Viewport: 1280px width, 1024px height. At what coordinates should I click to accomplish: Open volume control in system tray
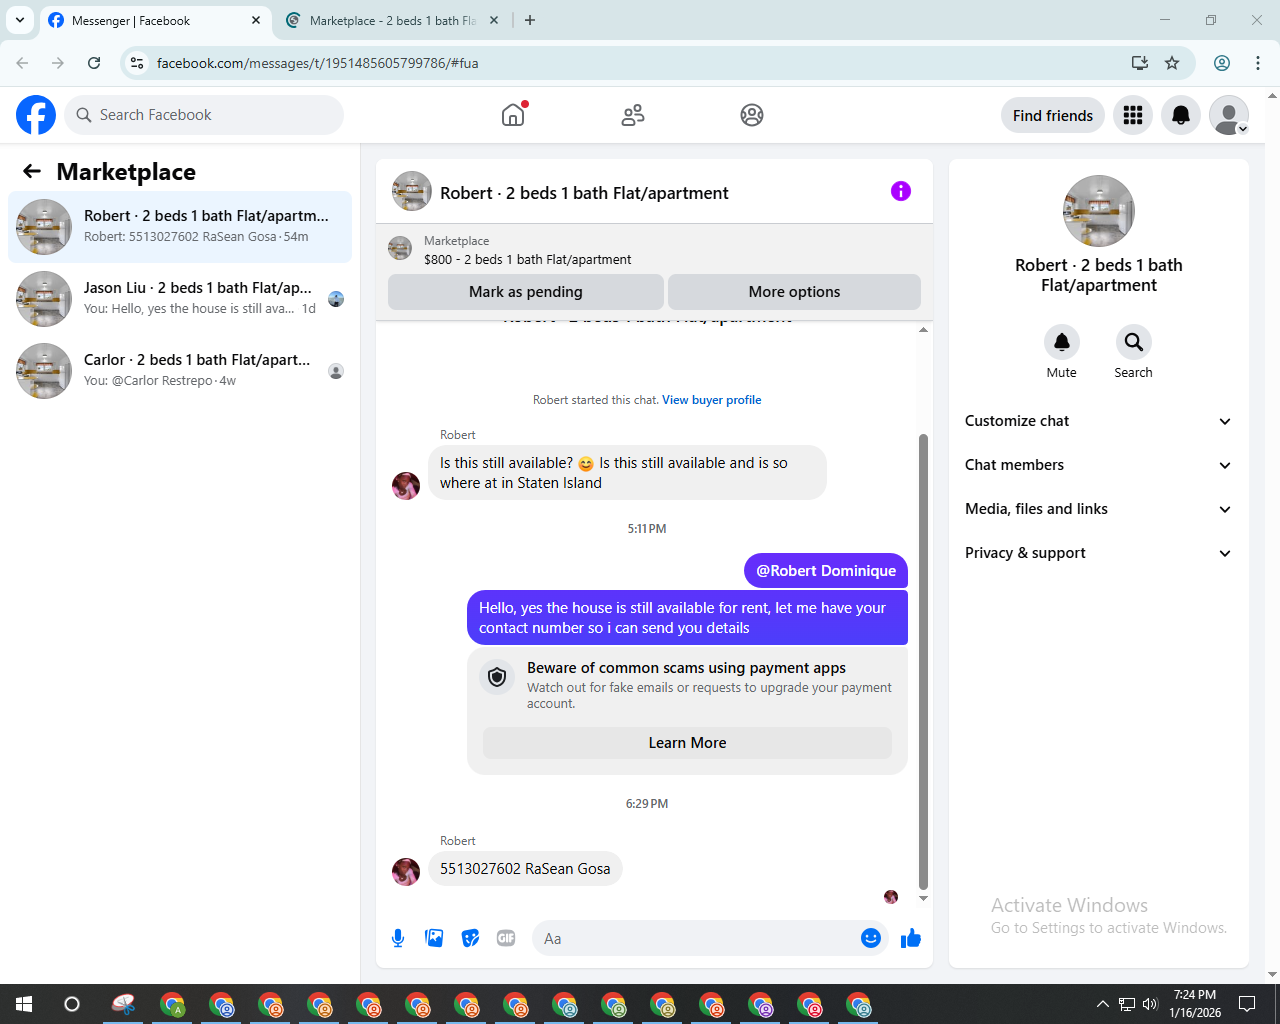pos(1150,1004)
